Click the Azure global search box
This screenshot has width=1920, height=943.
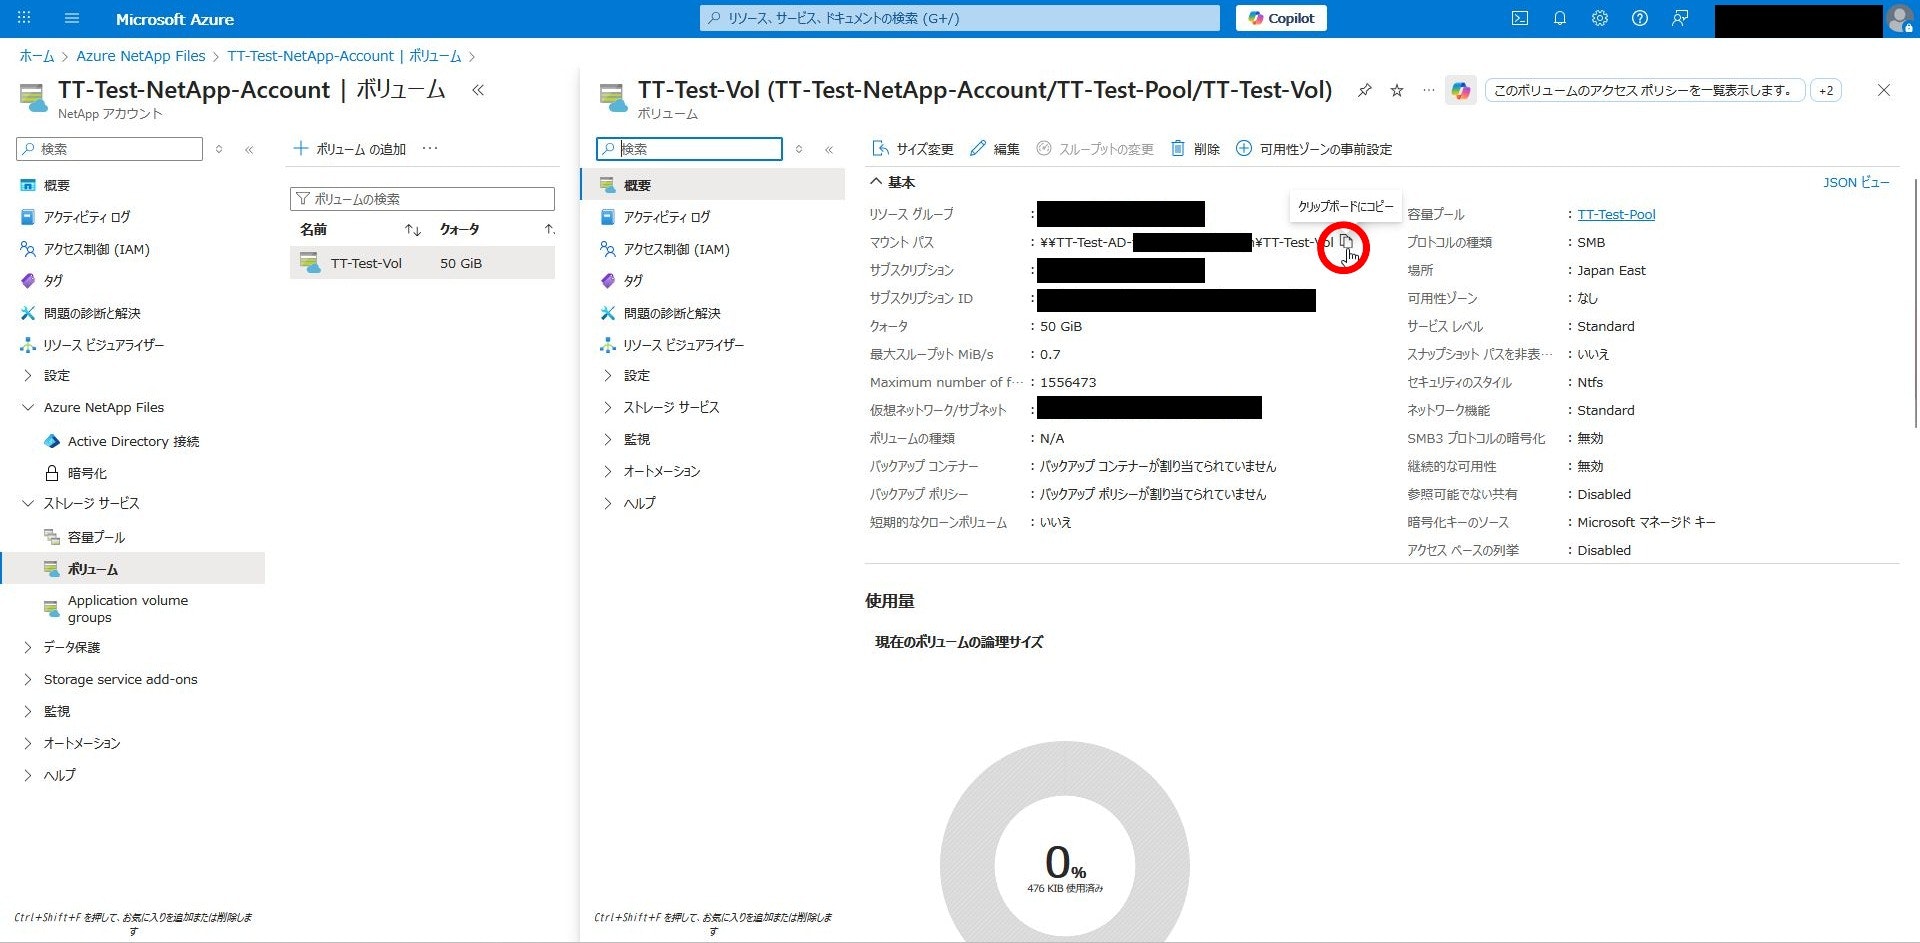(x=960, y=18)
